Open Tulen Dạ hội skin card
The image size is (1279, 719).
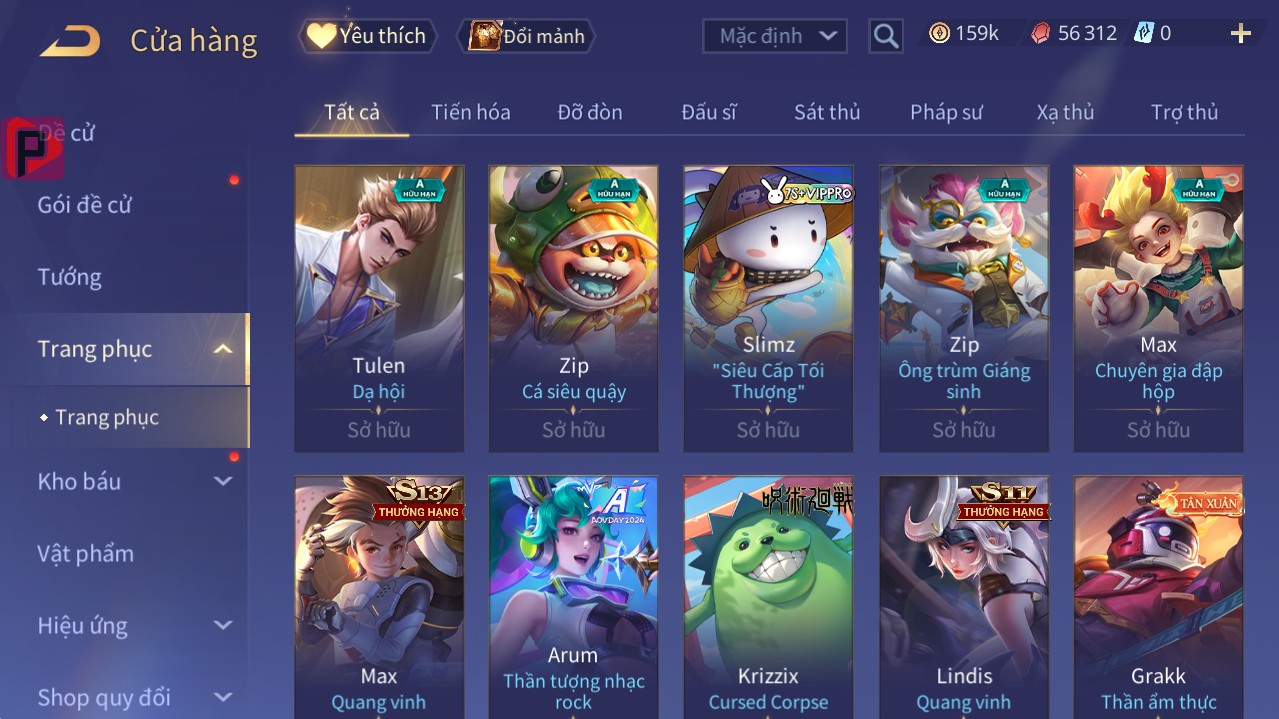point(379,309)
